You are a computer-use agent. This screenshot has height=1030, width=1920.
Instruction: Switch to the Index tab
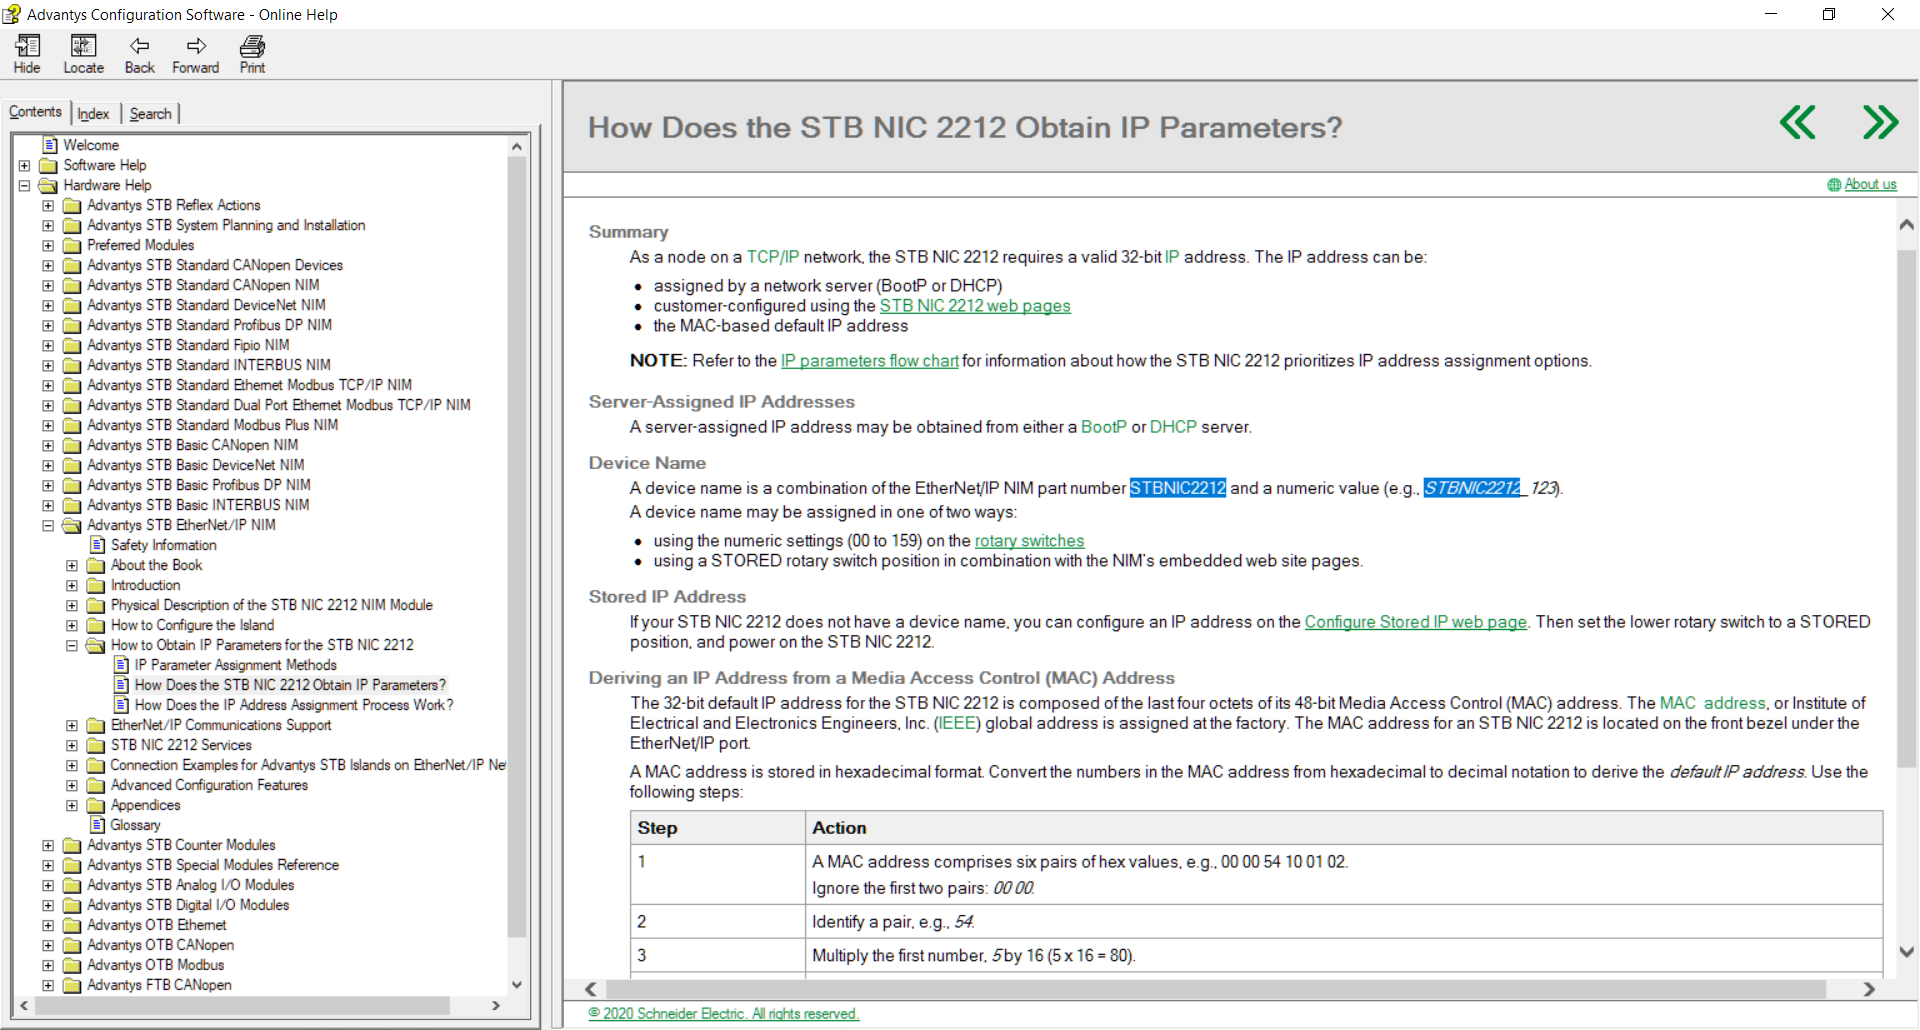point(93,114)
